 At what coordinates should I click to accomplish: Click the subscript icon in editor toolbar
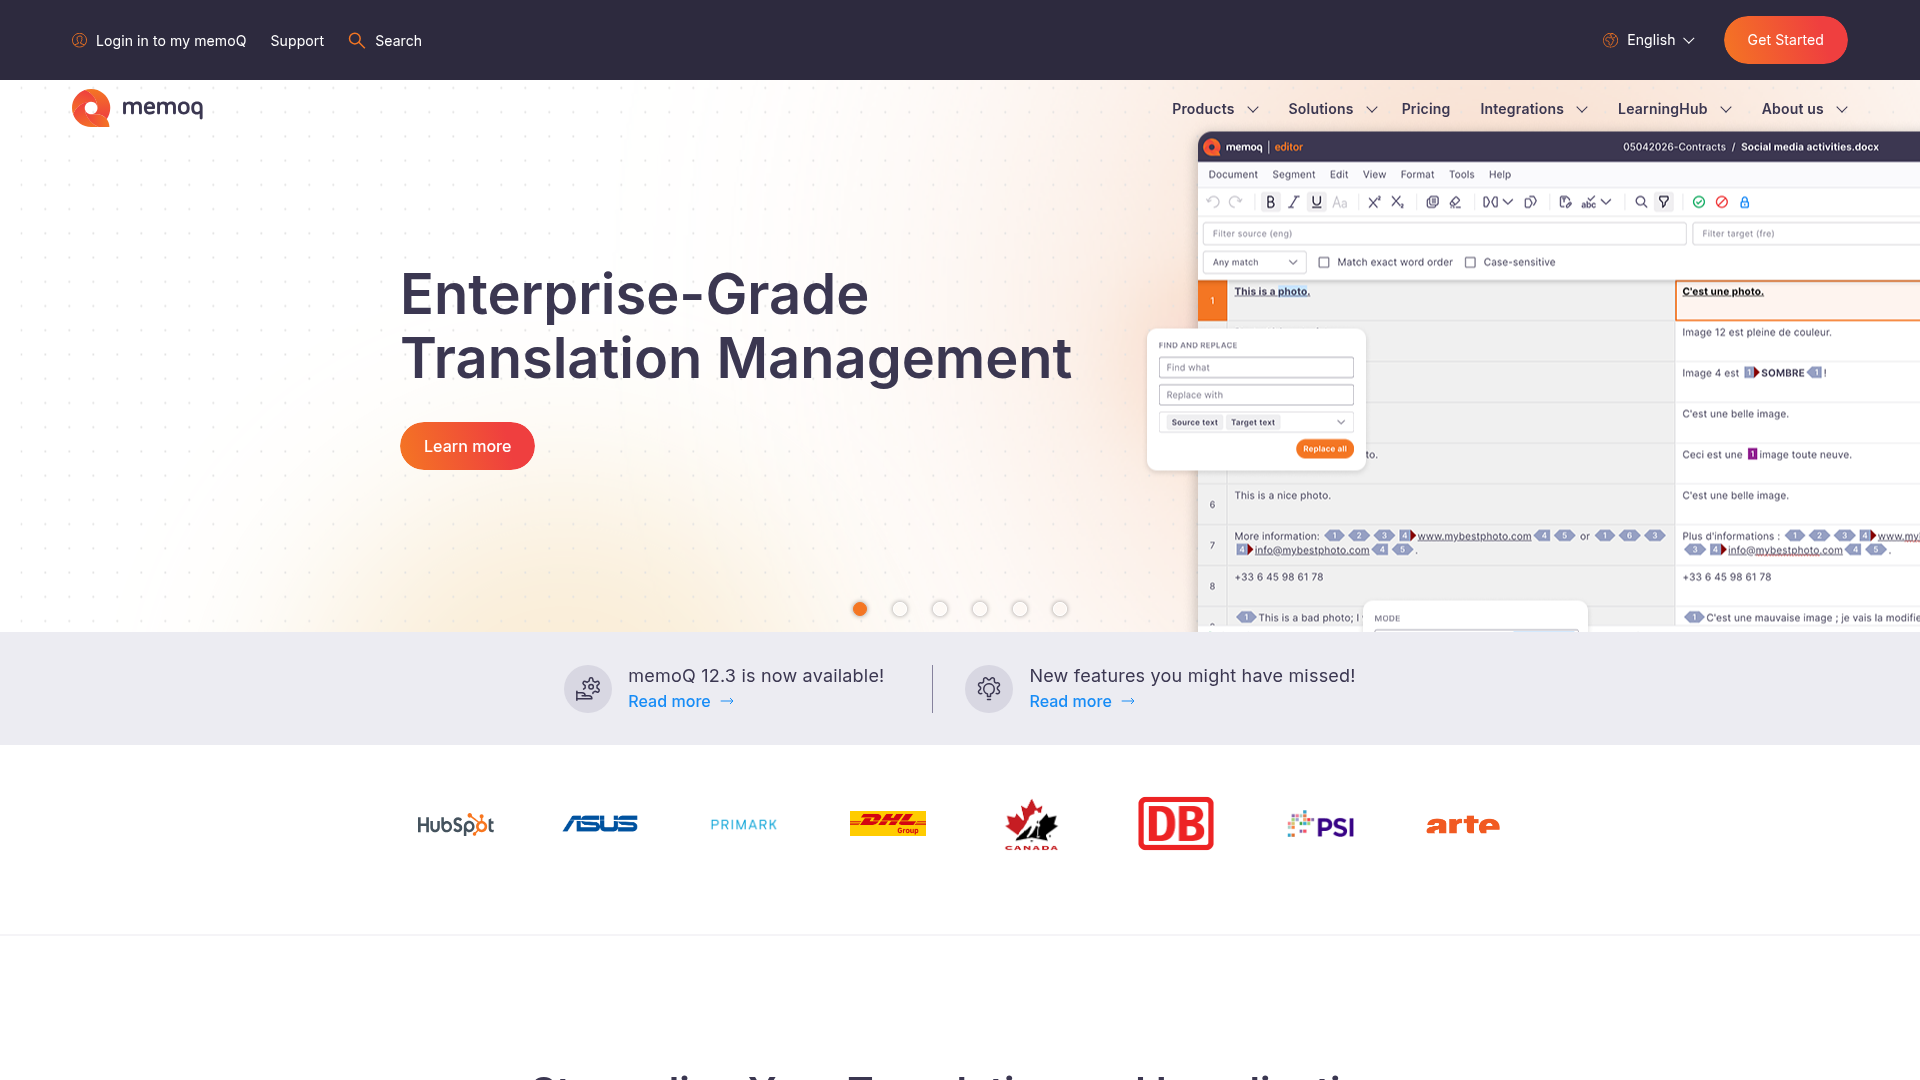pyautogui.click(x=1398, y=202)
